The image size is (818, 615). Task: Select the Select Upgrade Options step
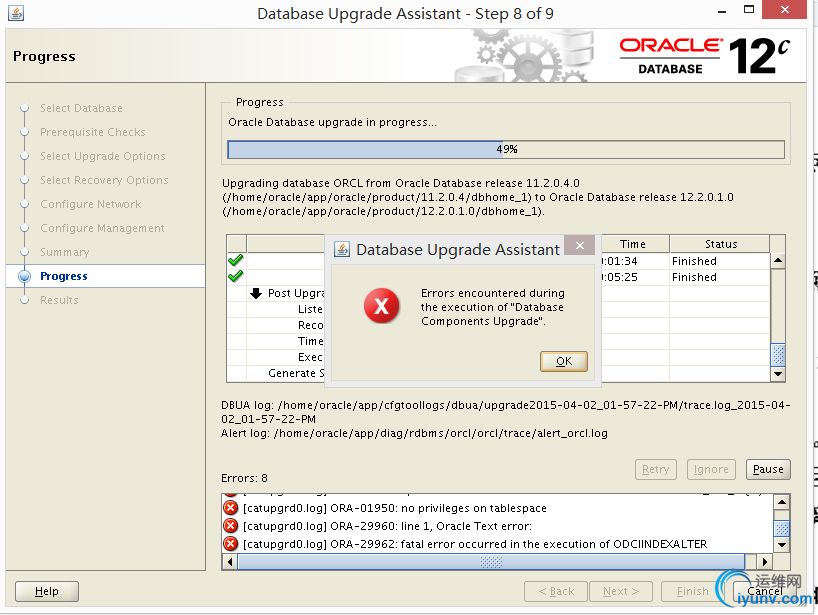103,156
